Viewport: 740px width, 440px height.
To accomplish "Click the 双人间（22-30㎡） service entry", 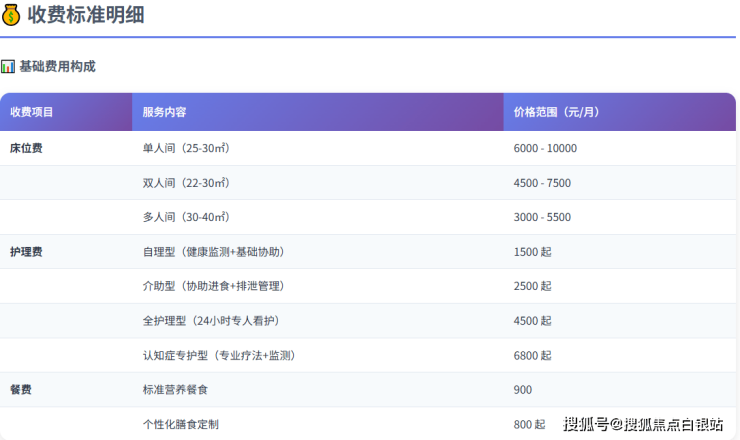I will [x=186, y=183].
